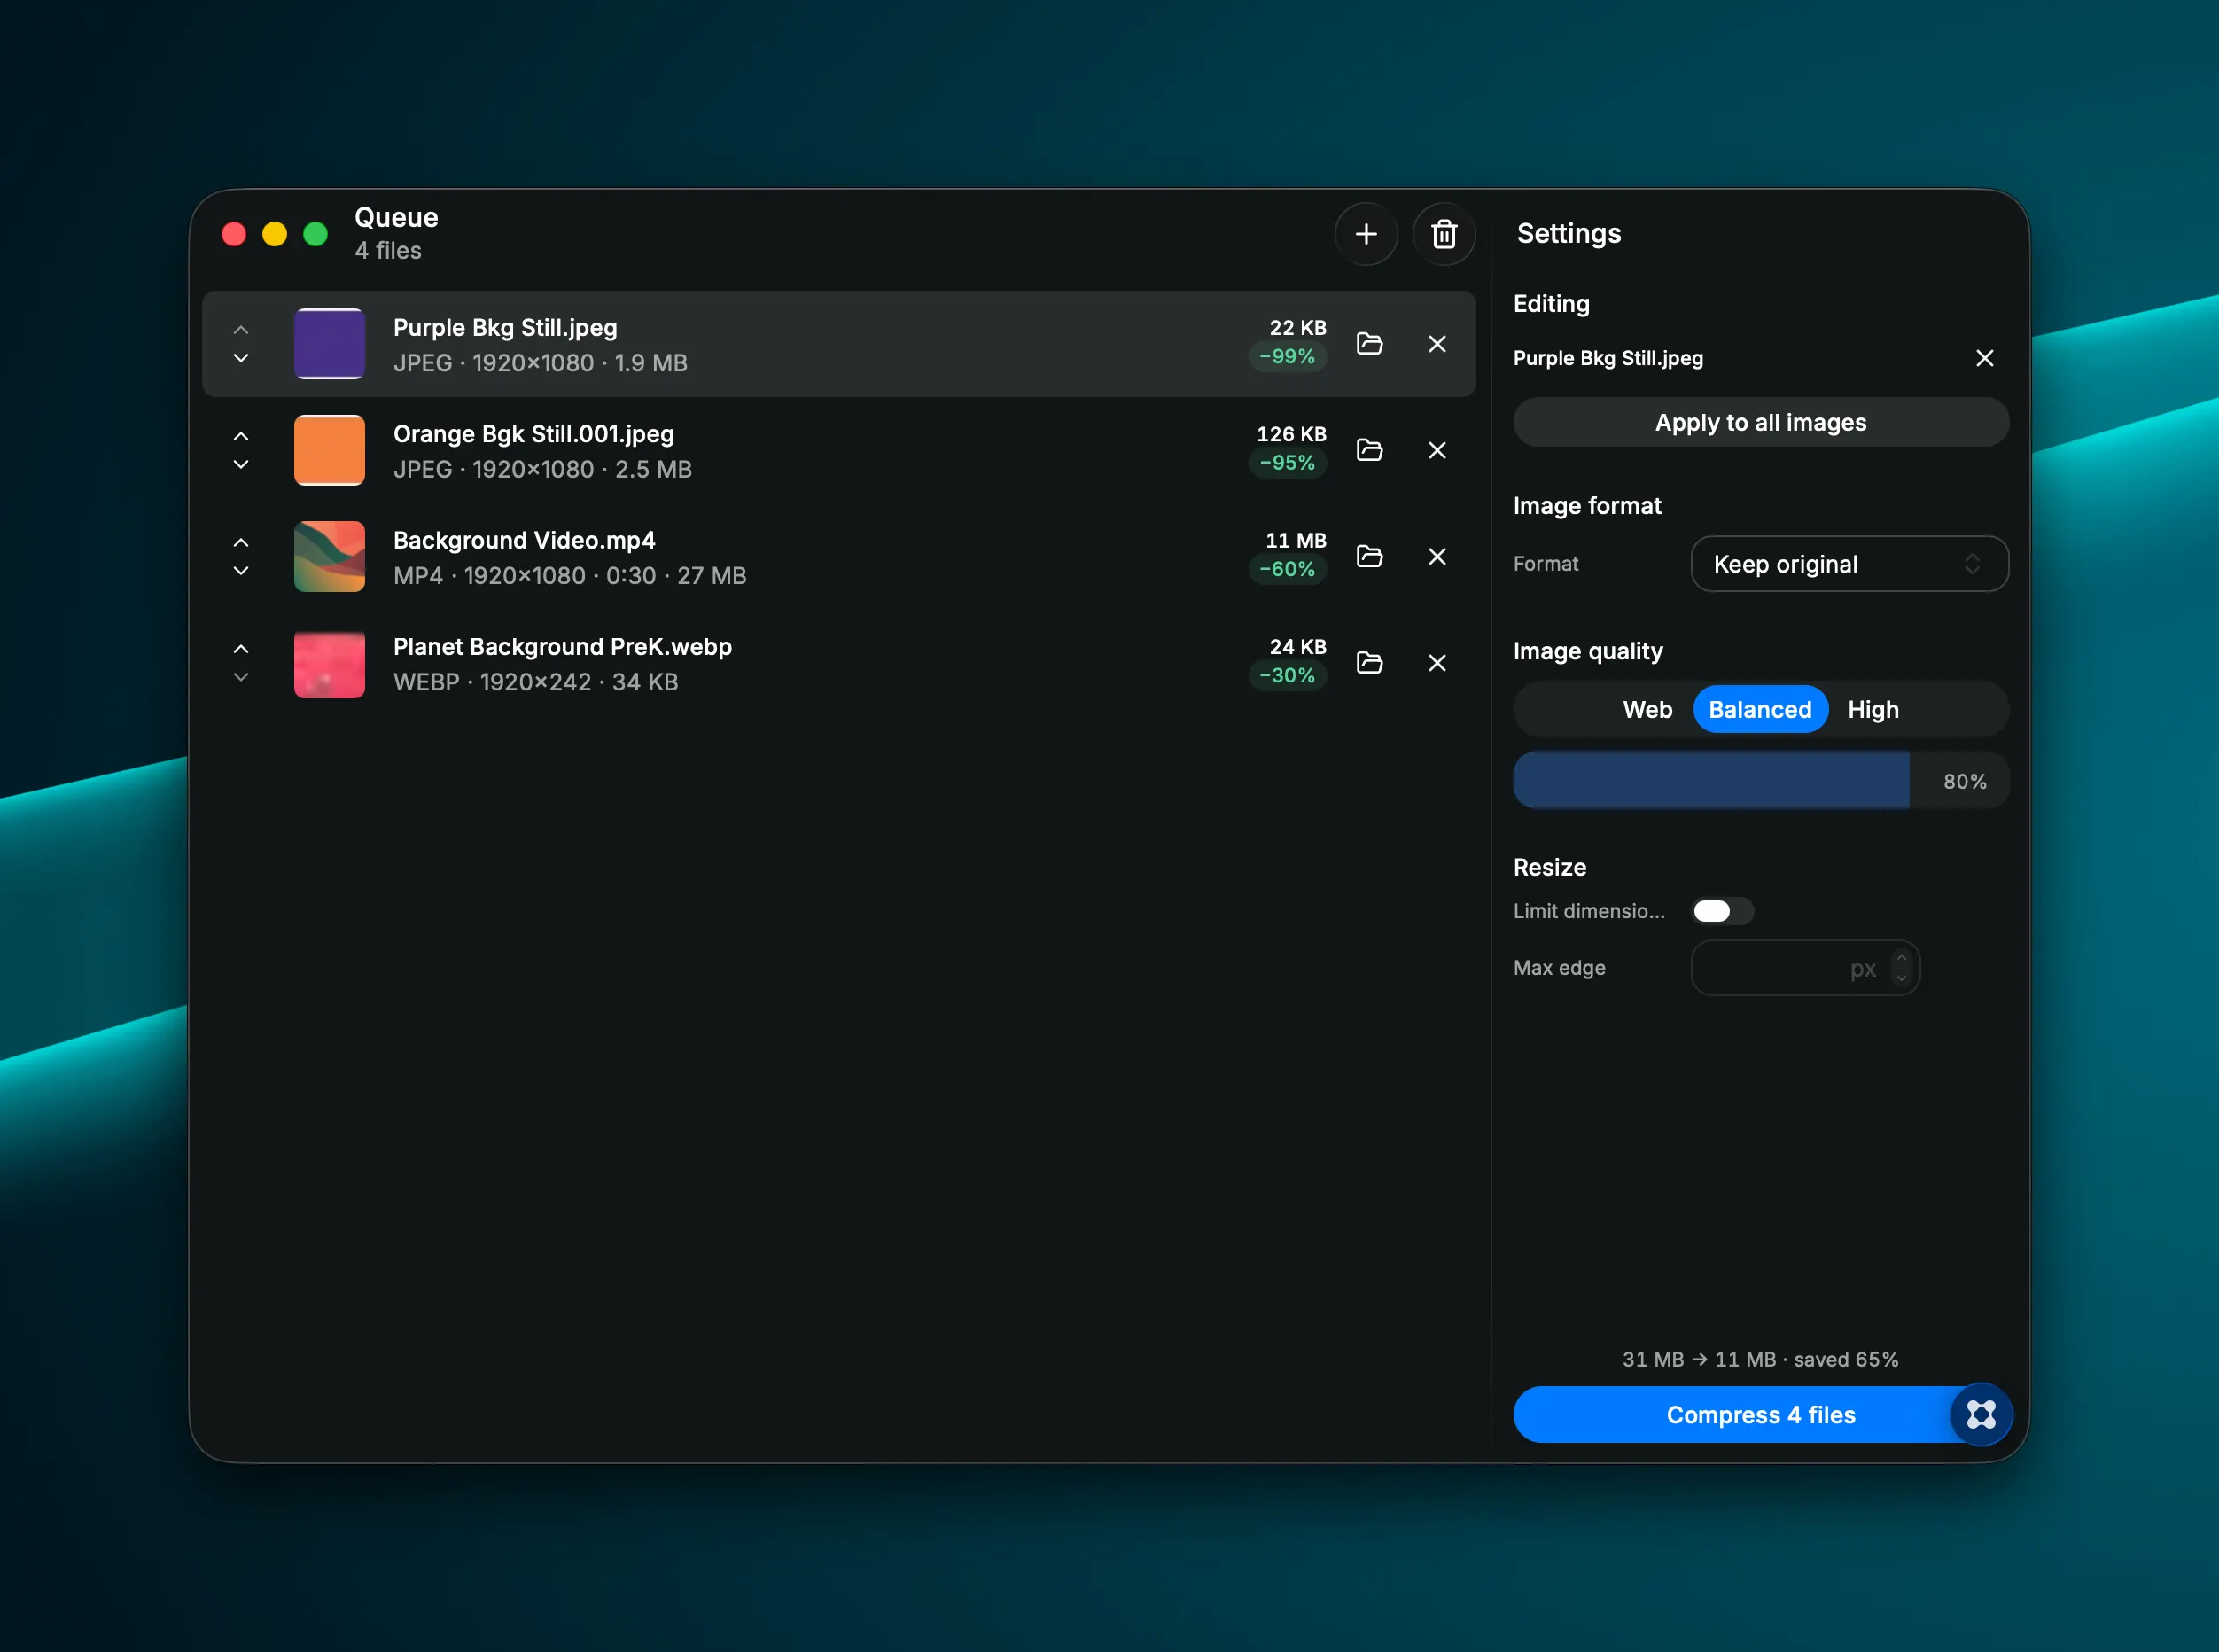Click the 80% quality value
This screenshot has width=2219, height=1652.
[1964, 782]
